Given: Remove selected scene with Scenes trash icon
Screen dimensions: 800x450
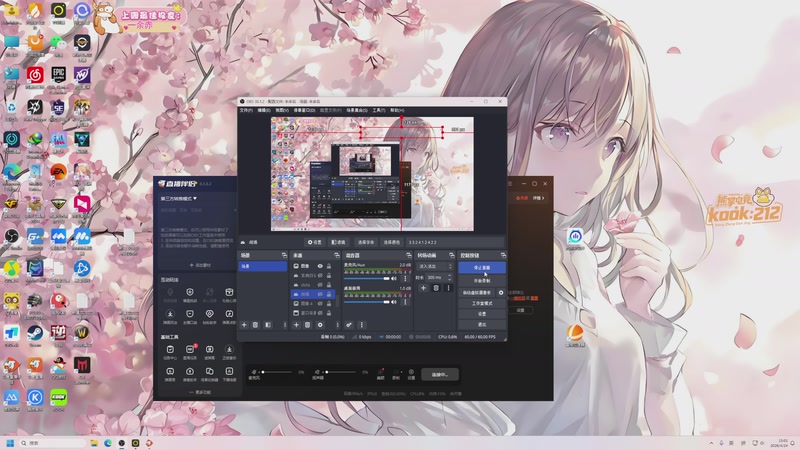Looking at the screenshot, I should click(x=256, y=325).
